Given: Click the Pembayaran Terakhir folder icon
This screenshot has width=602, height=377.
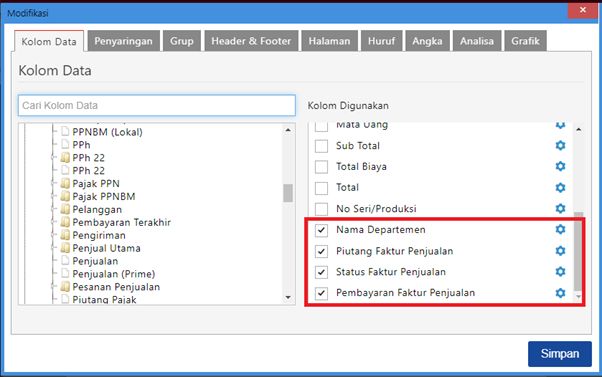Looking at the screenshot, I should [65, 222].
